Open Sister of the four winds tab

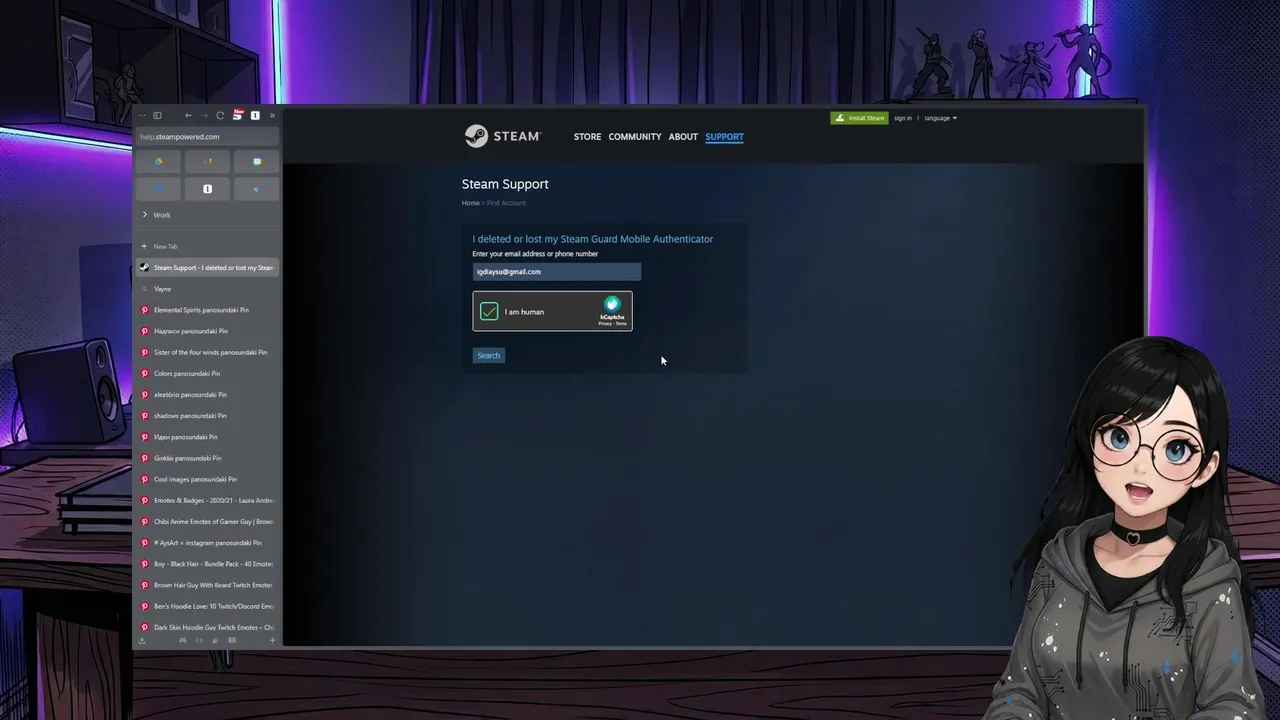207,352
